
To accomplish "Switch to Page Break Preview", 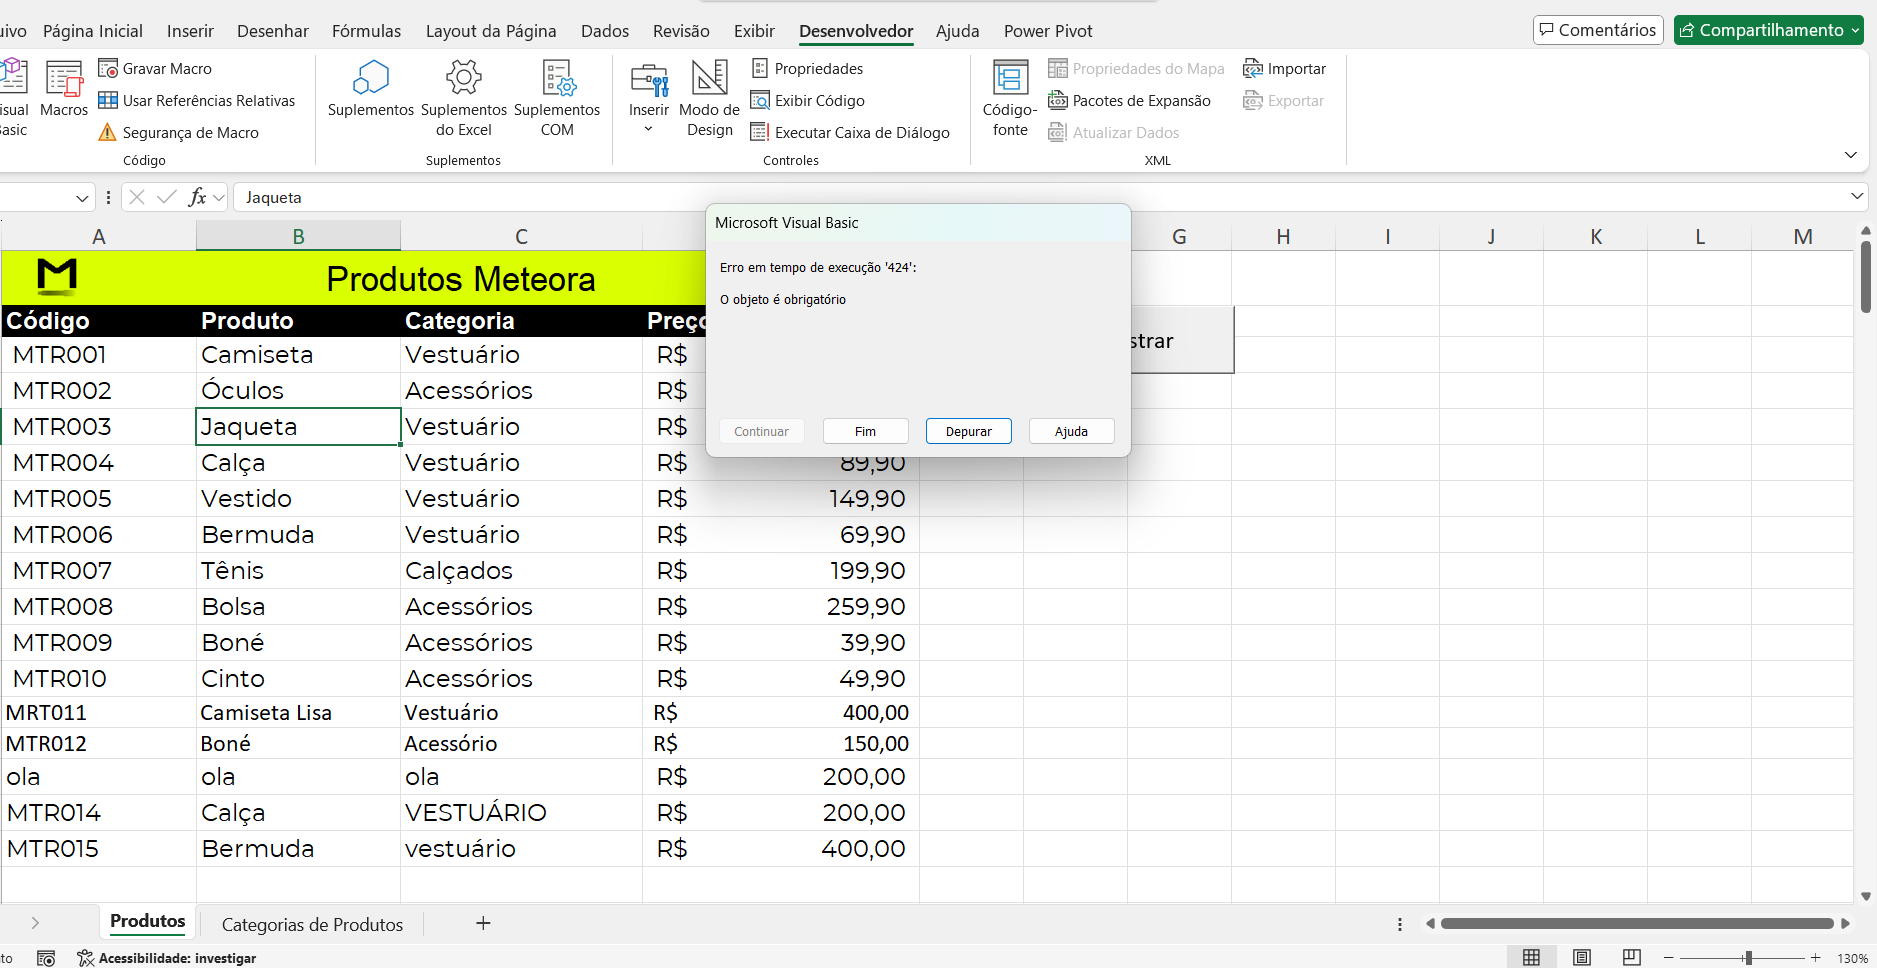I will (x=1631, y=957).
